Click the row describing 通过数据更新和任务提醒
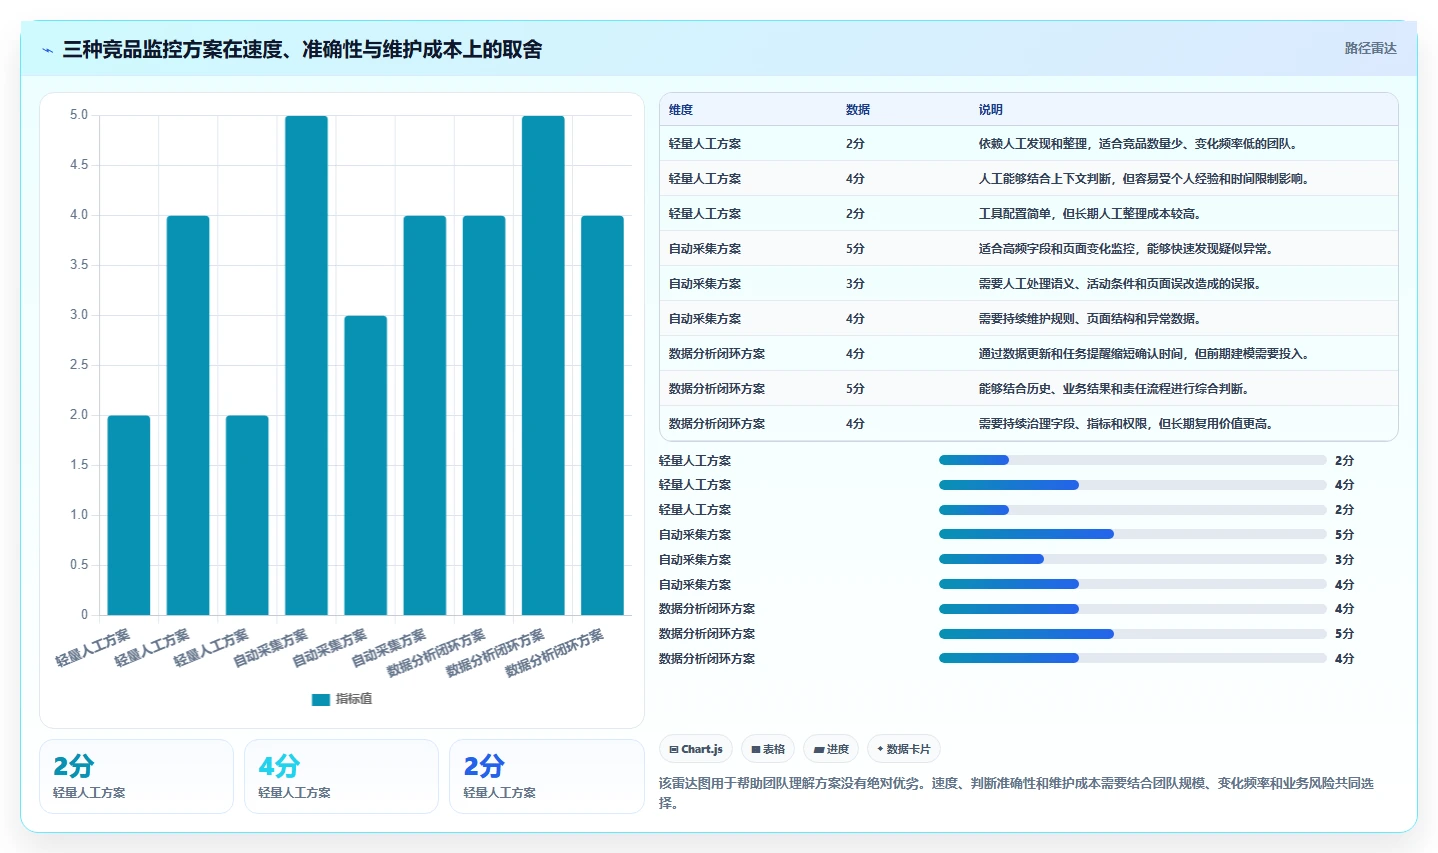Screen dimensions: 1438x853 coord(1028,354)
